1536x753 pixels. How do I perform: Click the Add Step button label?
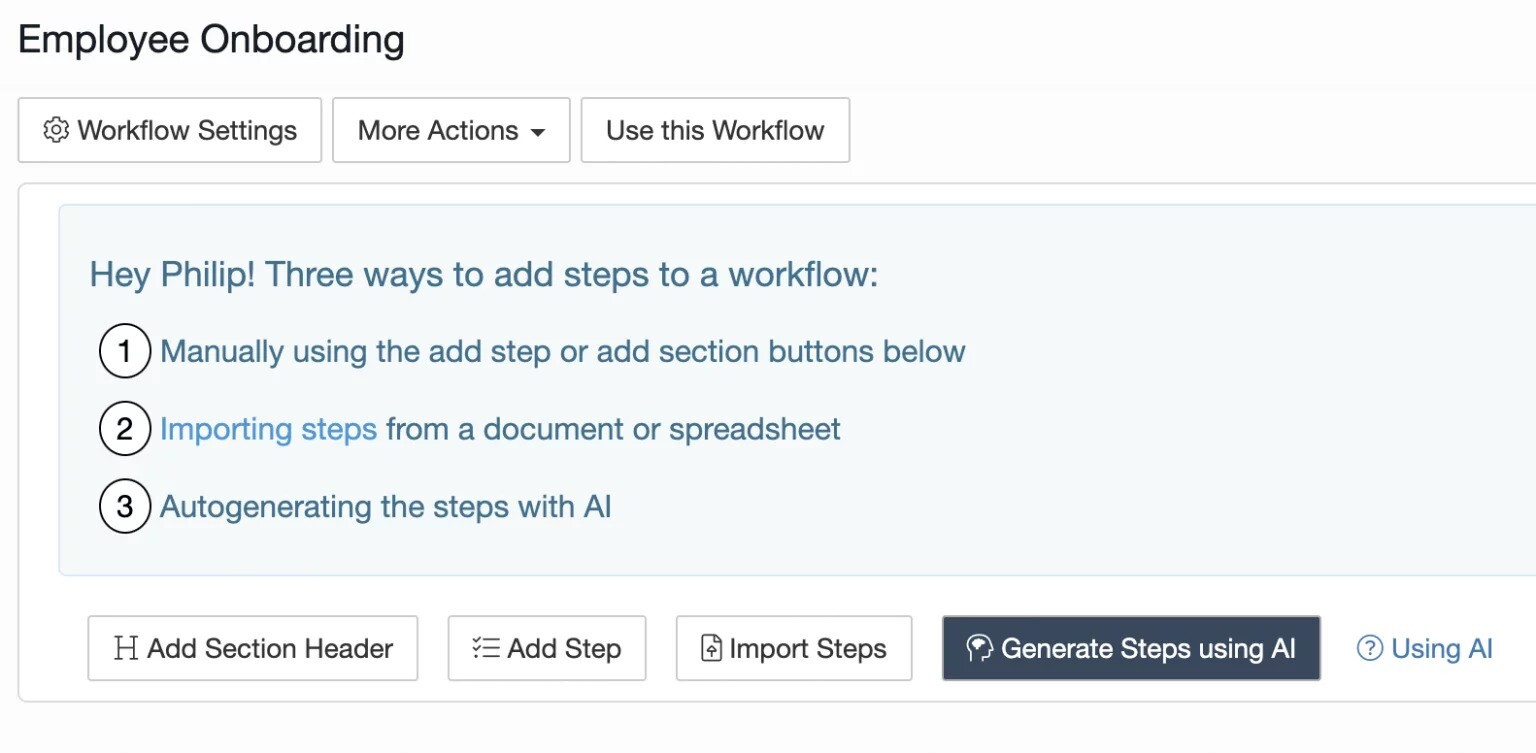tap(564, 649)
